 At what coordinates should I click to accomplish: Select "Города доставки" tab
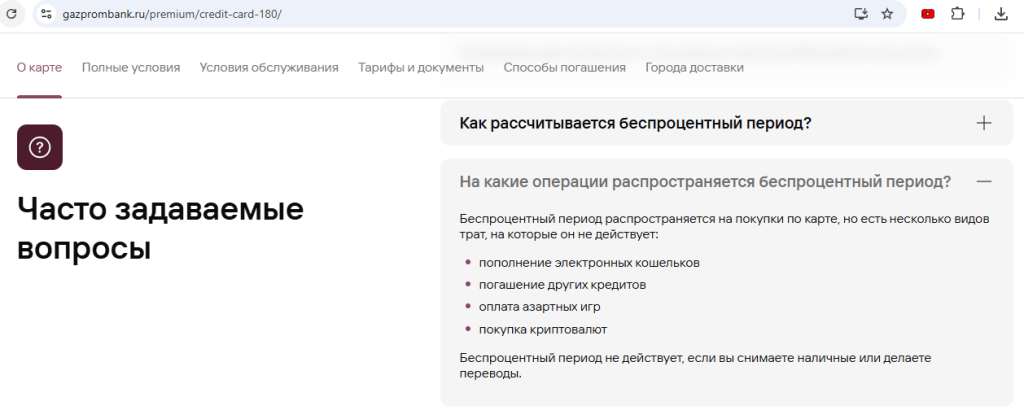pyautogui.click(x=694, y=67)
